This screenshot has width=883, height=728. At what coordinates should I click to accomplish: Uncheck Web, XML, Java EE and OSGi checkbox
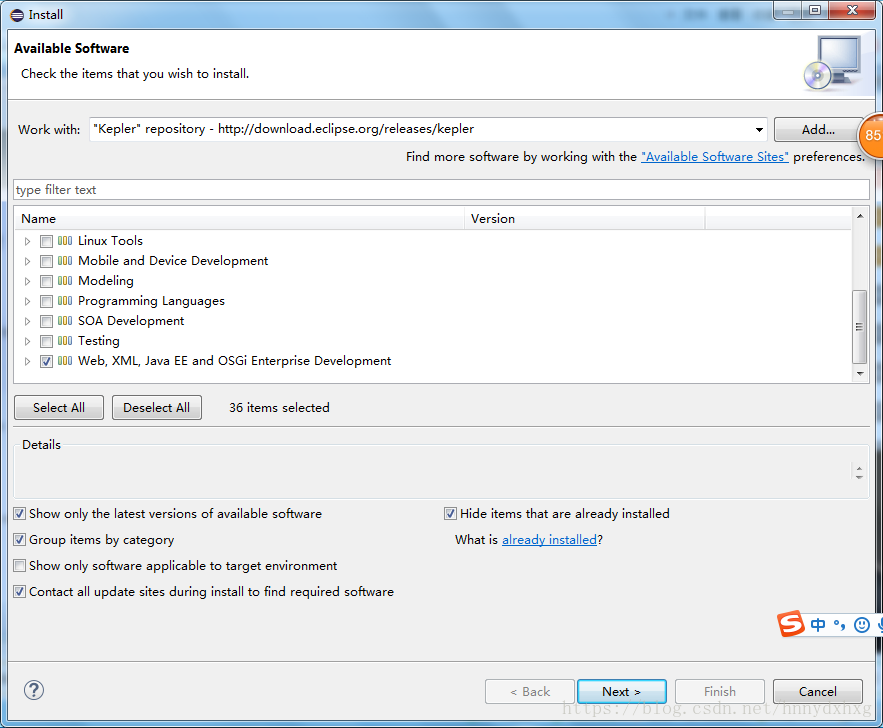tap(47, 361)
